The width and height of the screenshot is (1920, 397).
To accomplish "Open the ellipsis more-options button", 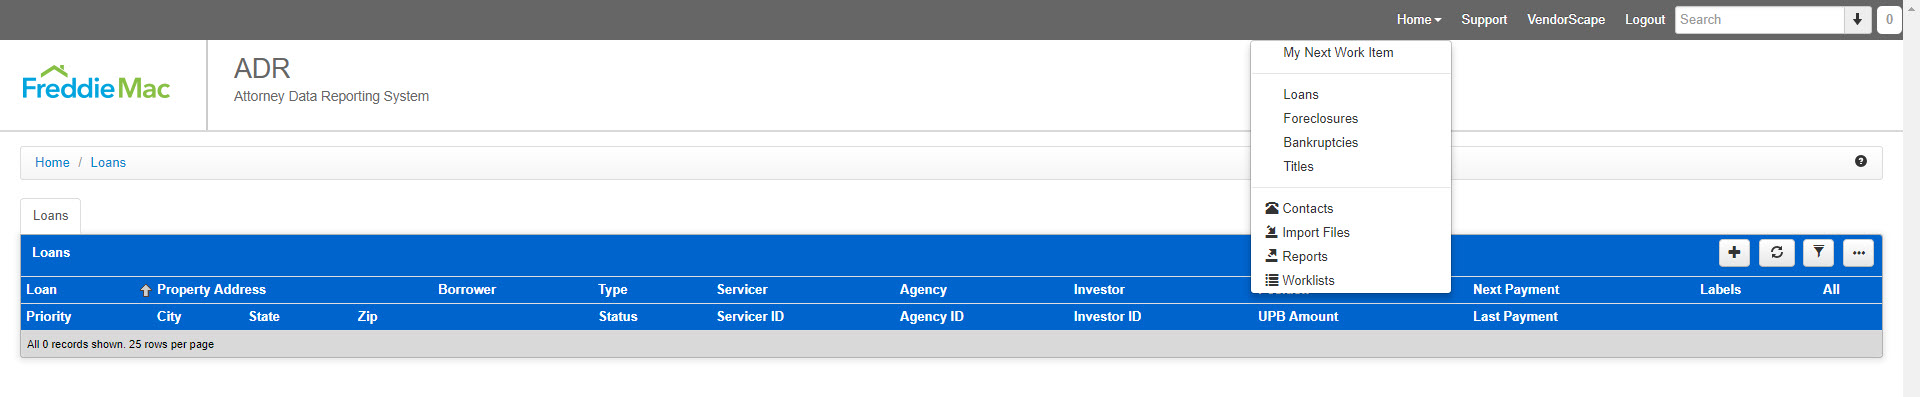I will 1858,253.
